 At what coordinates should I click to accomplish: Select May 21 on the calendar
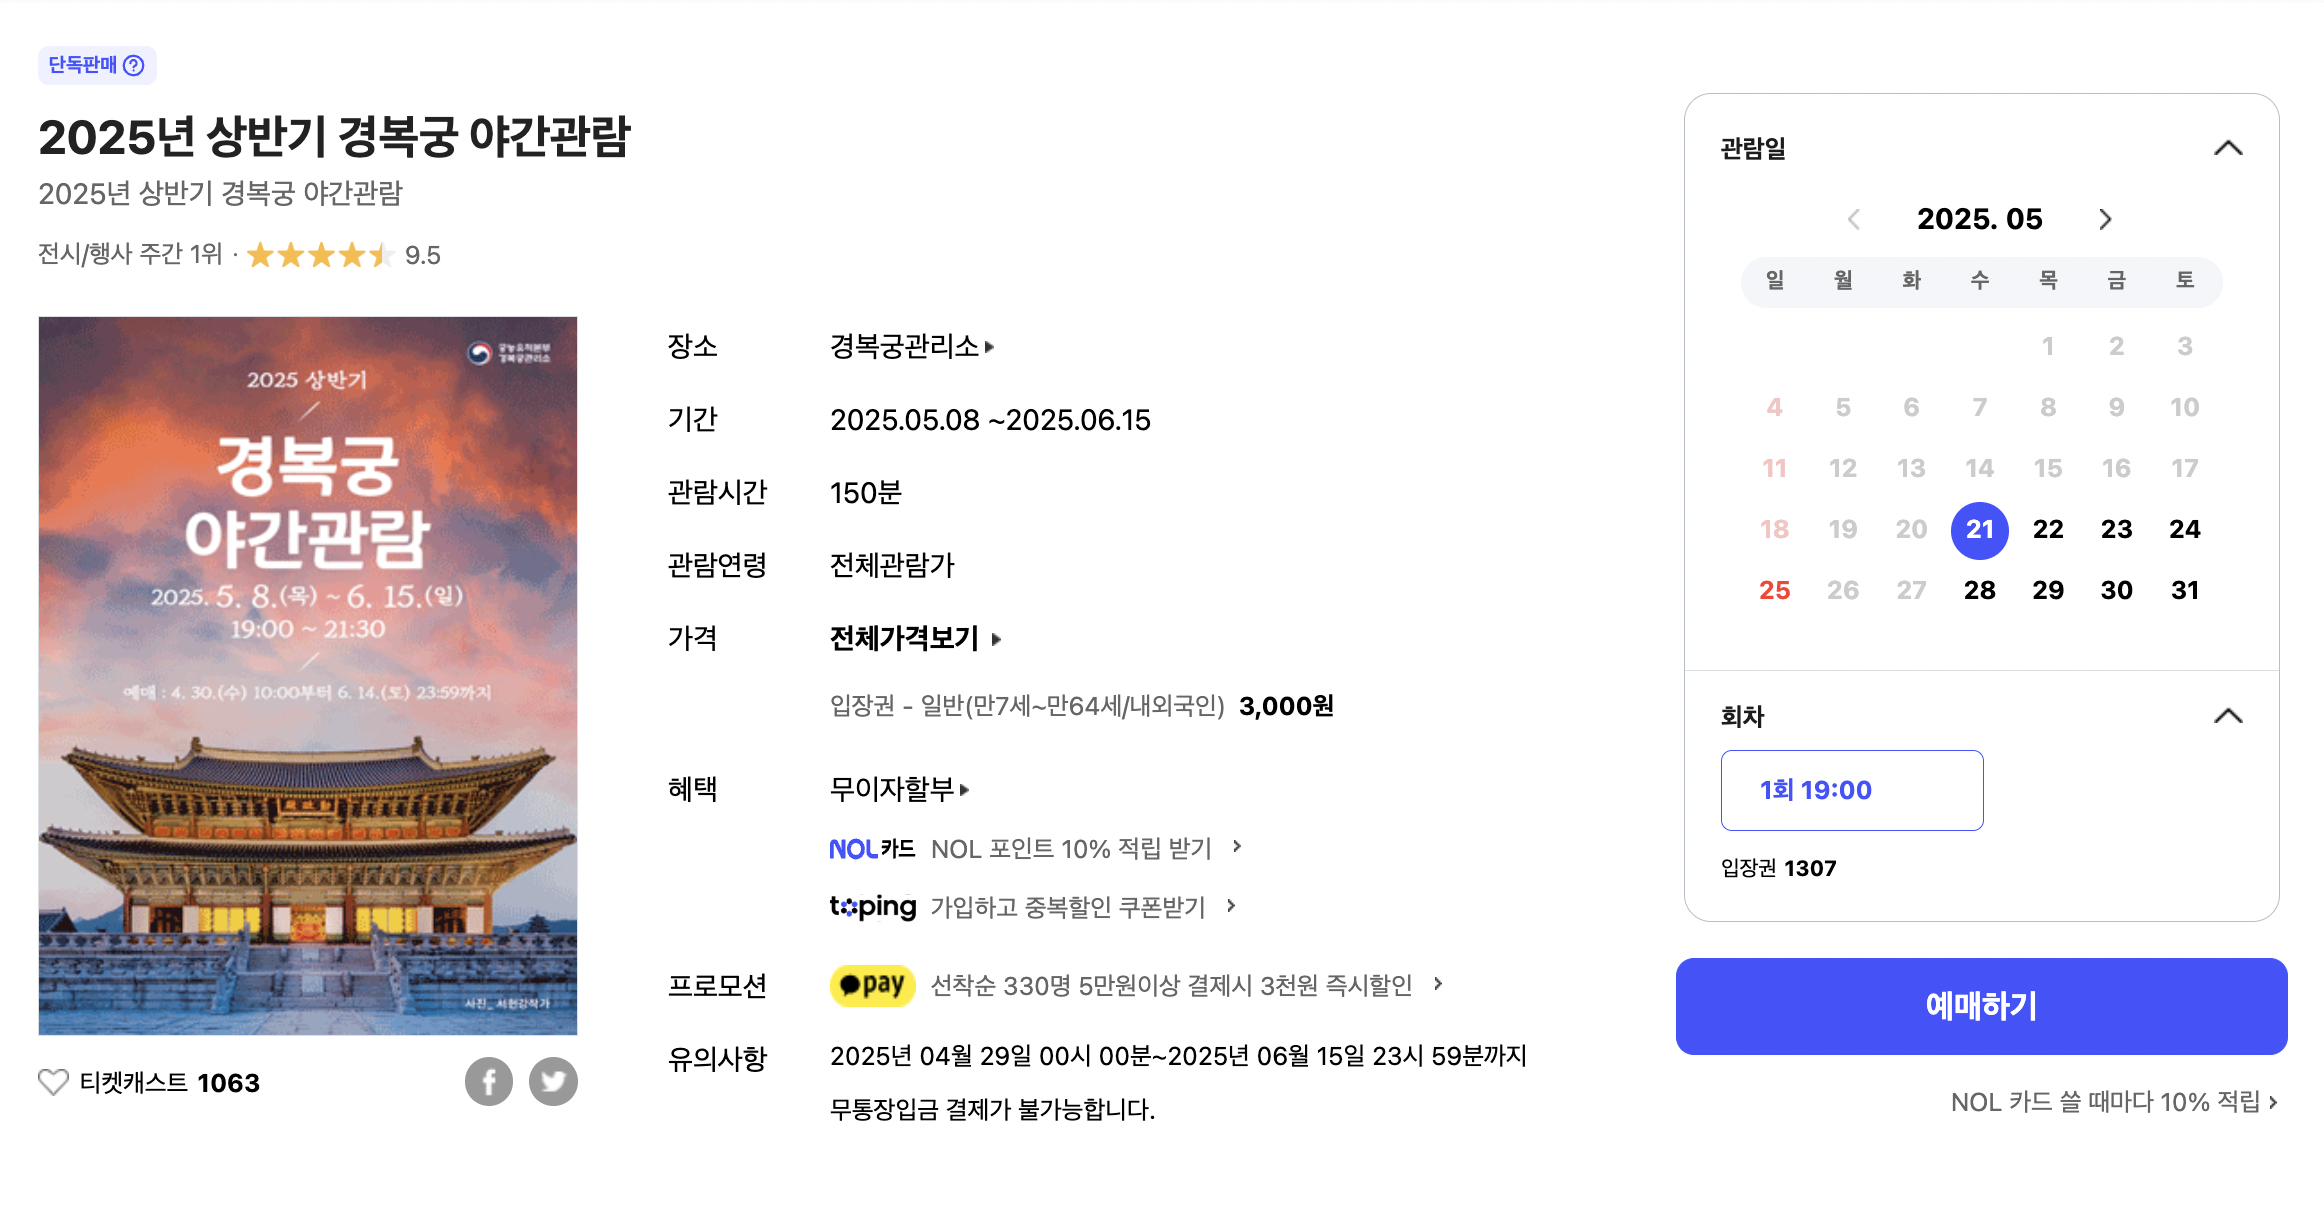pyautogui.click(x=1979, y=530)
